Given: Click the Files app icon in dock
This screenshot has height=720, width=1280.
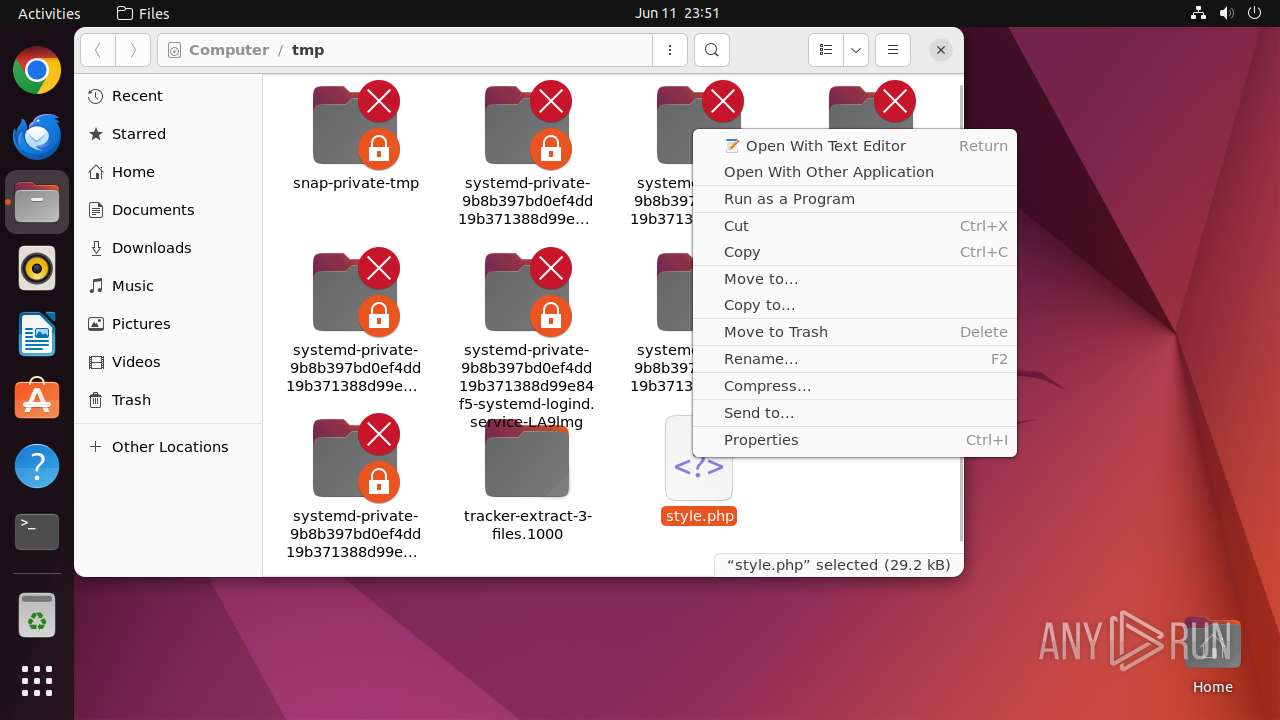Looking at the screenshot, I should (x=37, y=203).
